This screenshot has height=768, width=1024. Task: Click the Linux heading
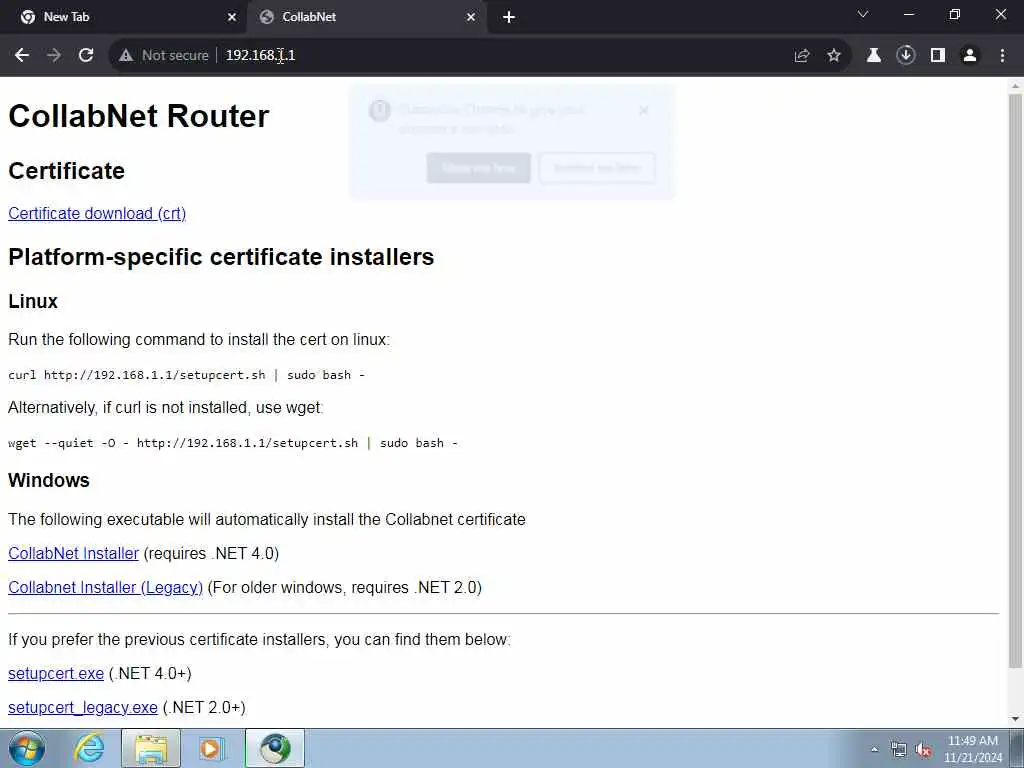(x=33, y=301)
